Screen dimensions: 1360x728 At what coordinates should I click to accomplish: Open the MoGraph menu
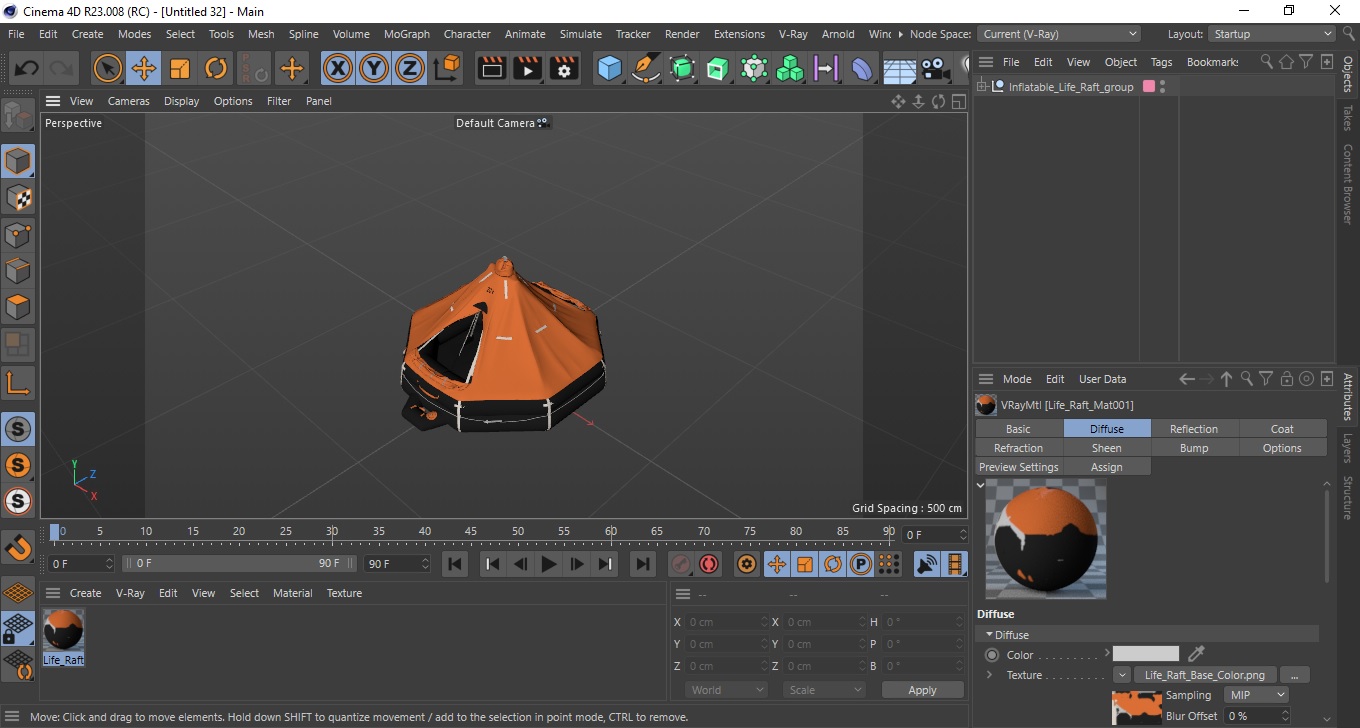pyautogui.click(x=407, y=34)
